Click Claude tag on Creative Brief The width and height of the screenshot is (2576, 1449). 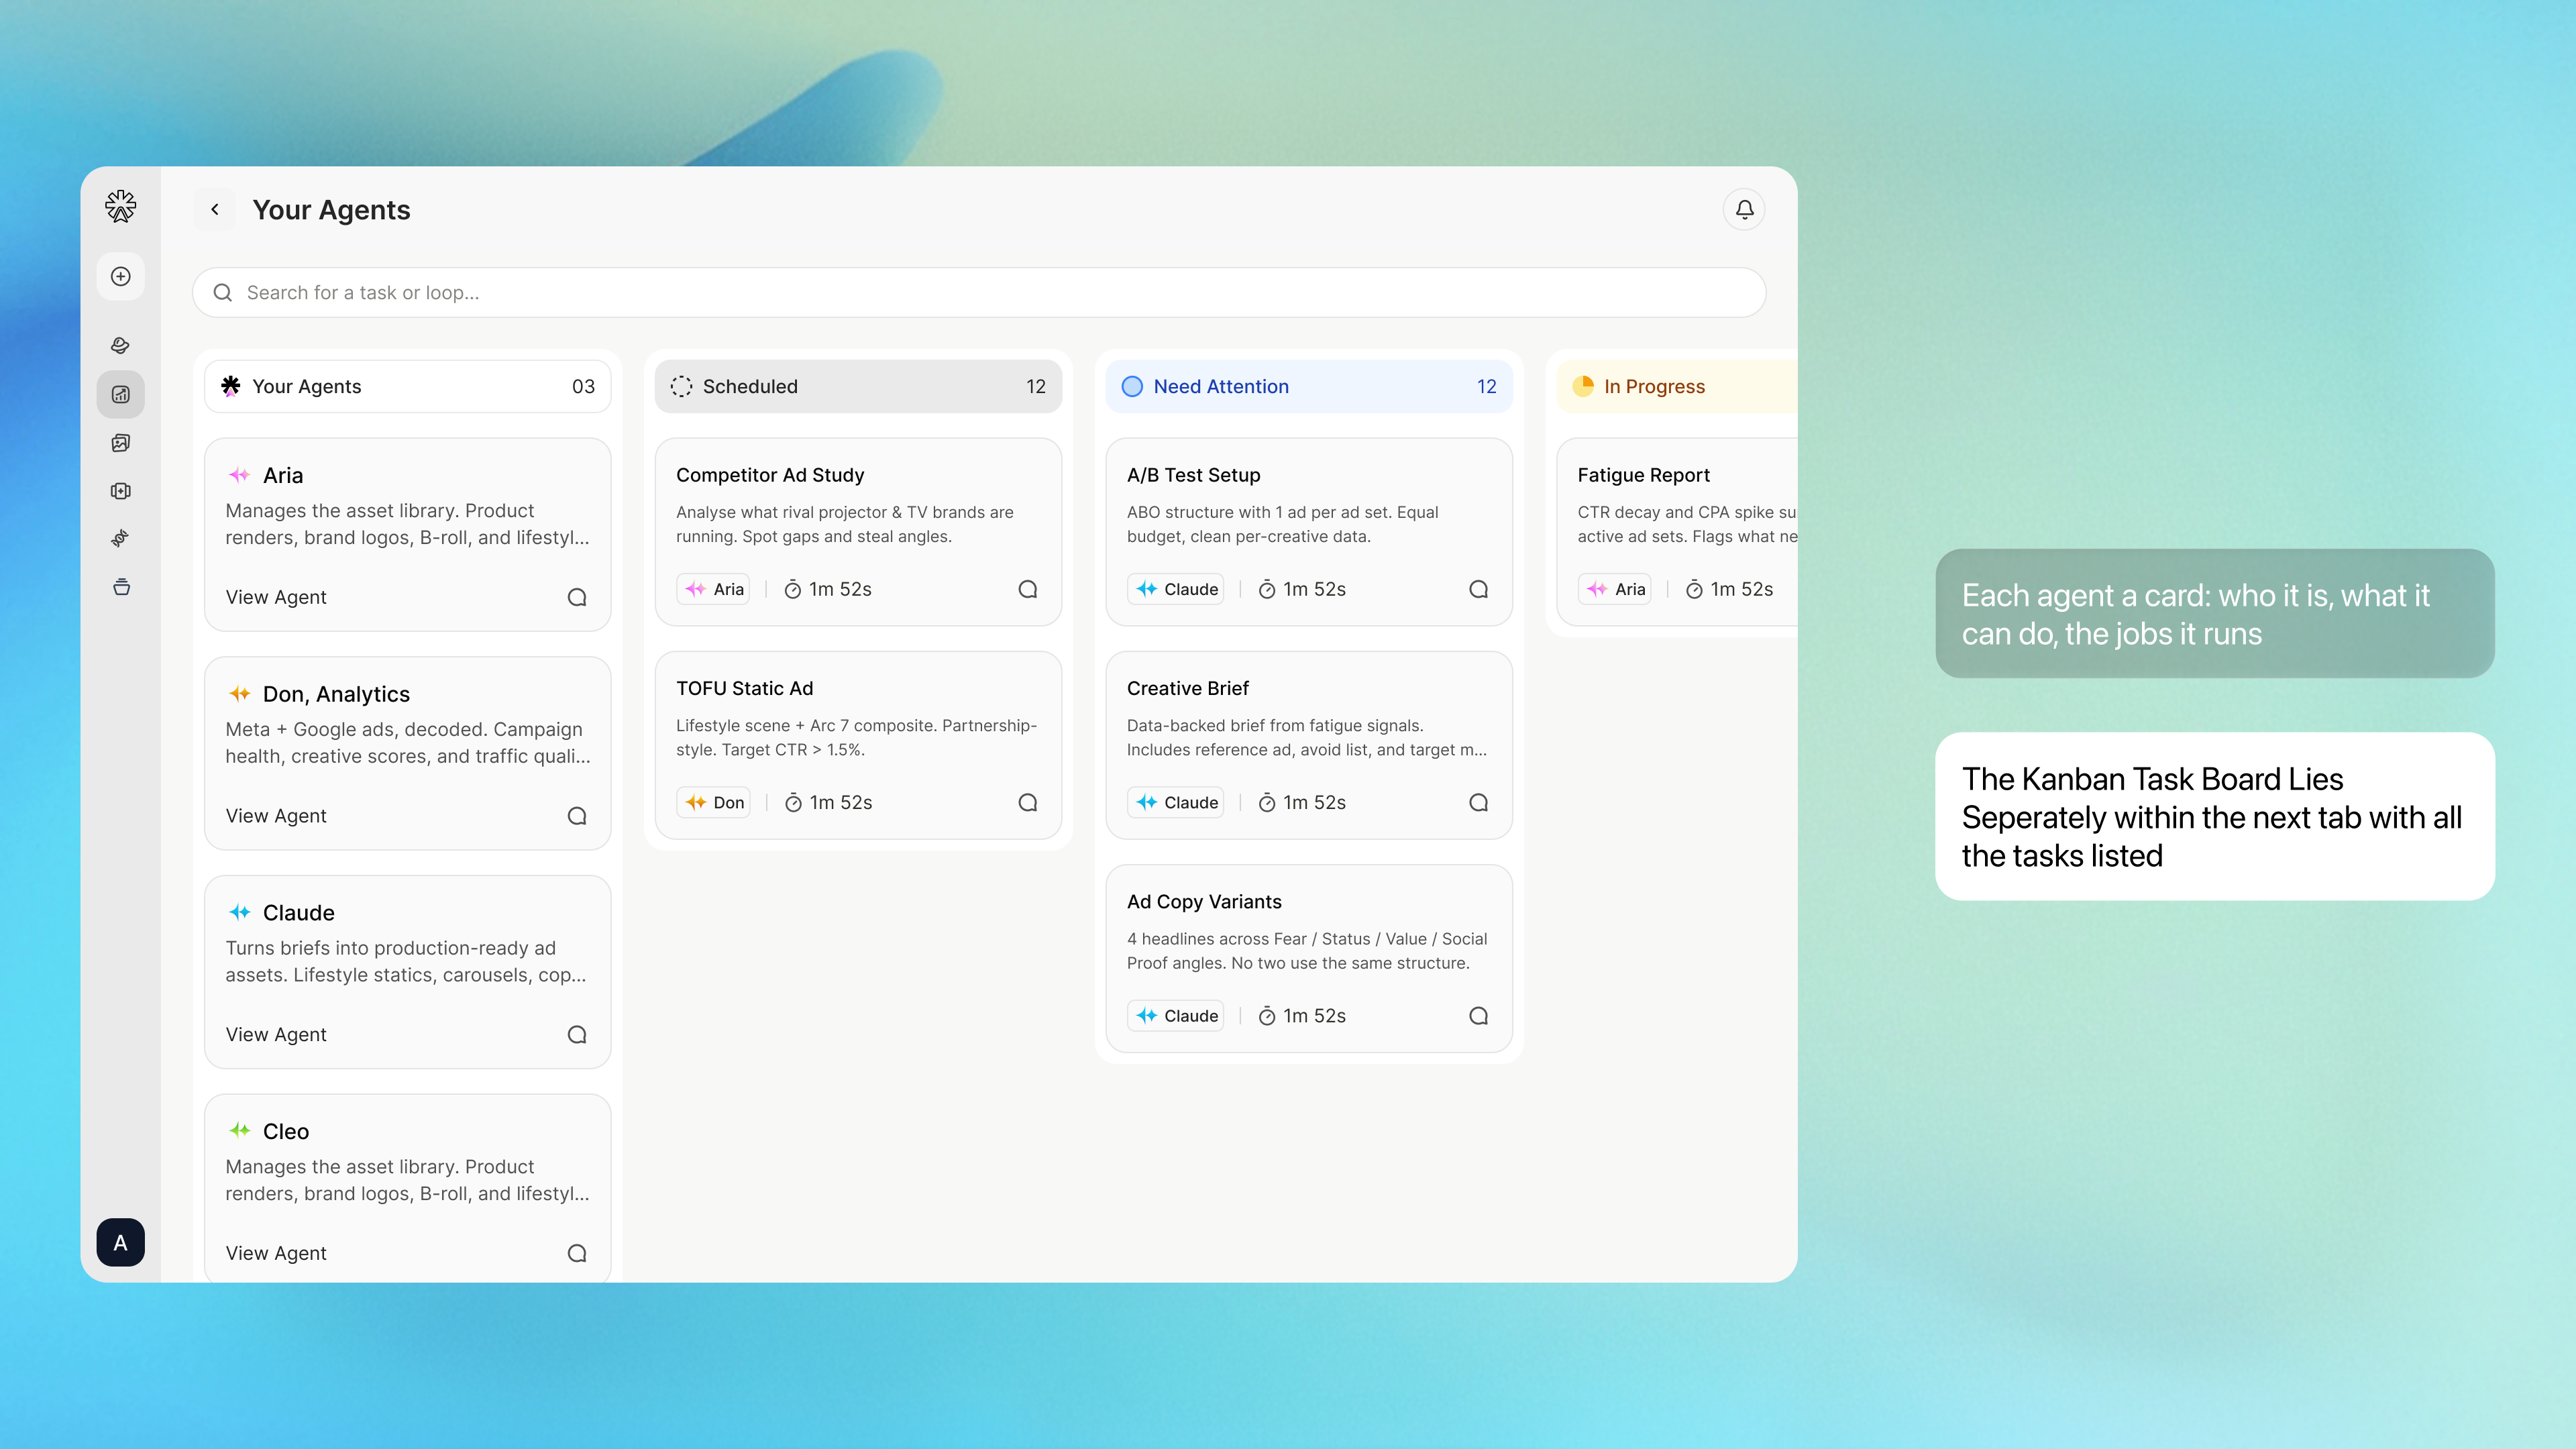point(1175,802)
